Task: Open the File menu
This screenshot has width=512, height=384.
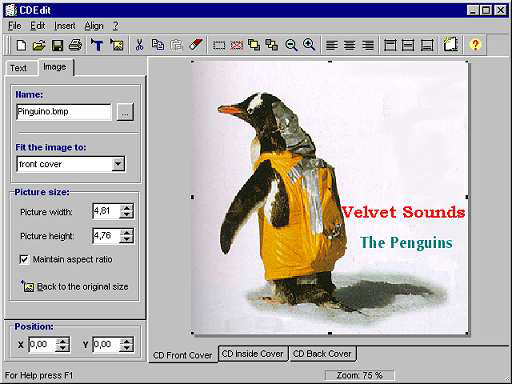Action: pos(14,26)
